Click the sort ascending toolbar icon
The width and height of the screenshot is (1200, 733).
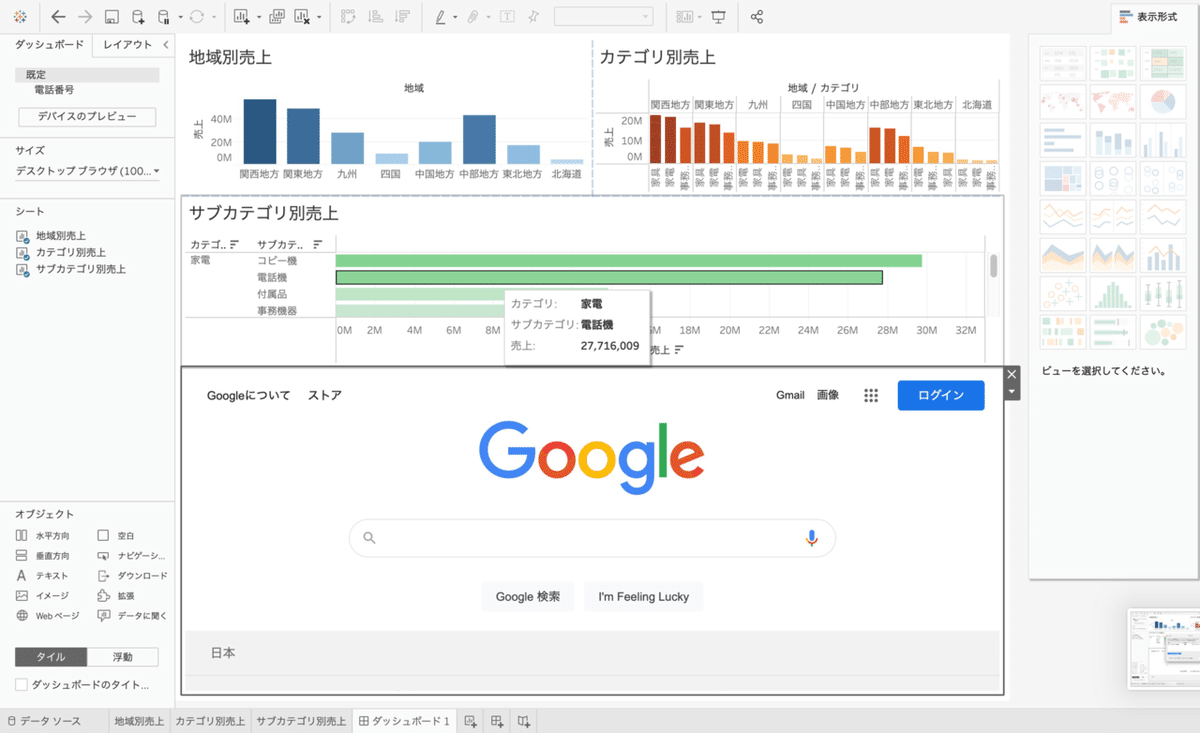tap(375, 17)
